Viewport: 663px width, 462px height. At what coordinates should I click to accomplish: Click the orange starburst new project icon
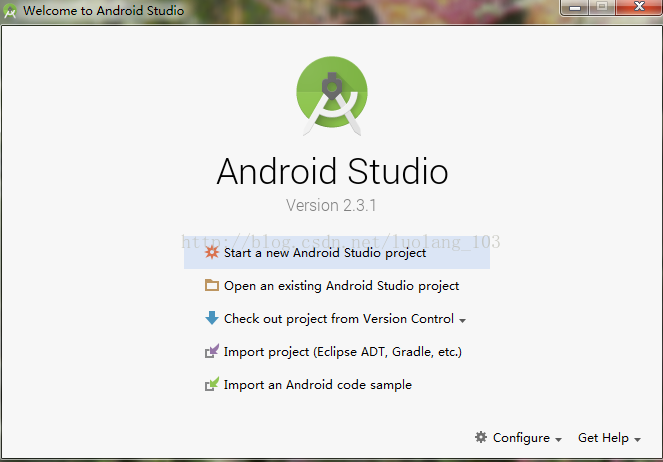coord(211,252)
